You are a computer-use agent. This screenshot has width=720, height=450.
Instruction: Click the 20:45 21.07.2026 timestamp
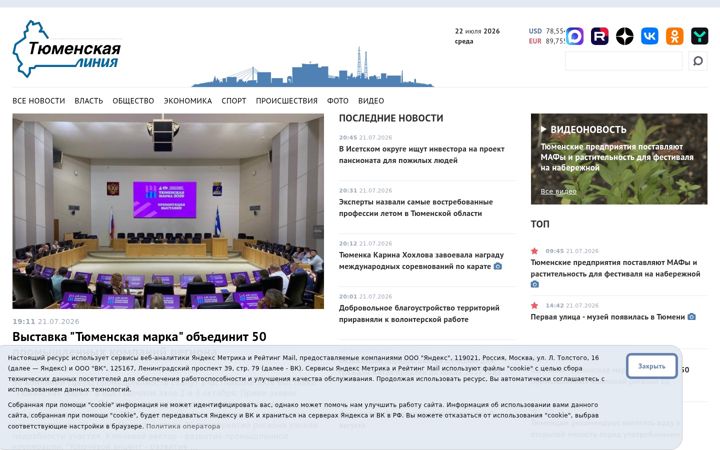point(366,137)
